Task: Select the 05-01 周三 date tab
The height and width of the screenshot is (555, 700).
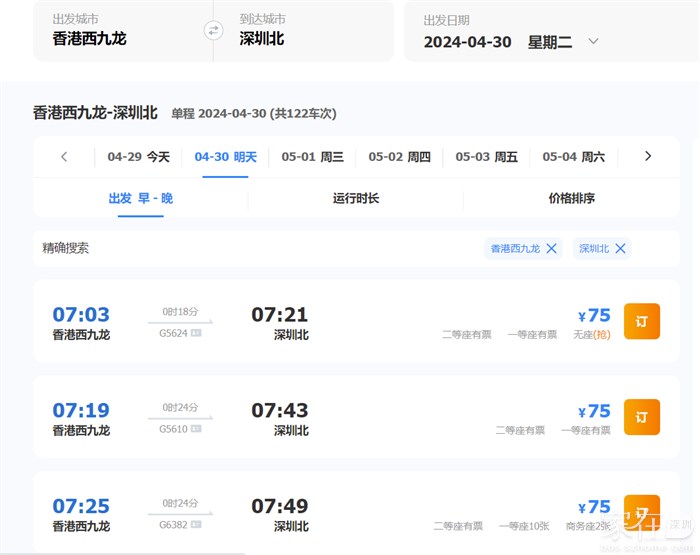Action: pos(312,157)
